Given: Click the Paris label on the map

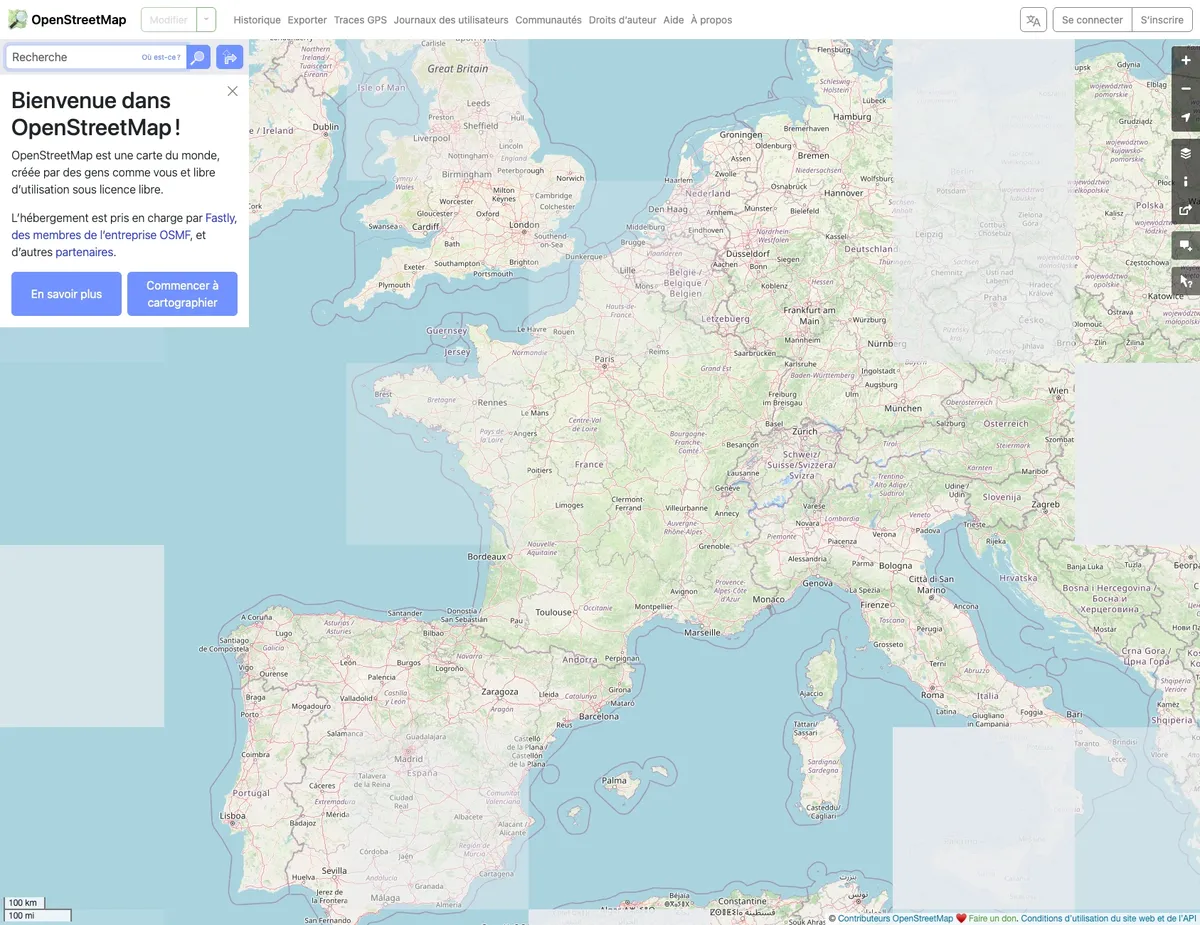Looking at the screenshot, I should [604, 358].
